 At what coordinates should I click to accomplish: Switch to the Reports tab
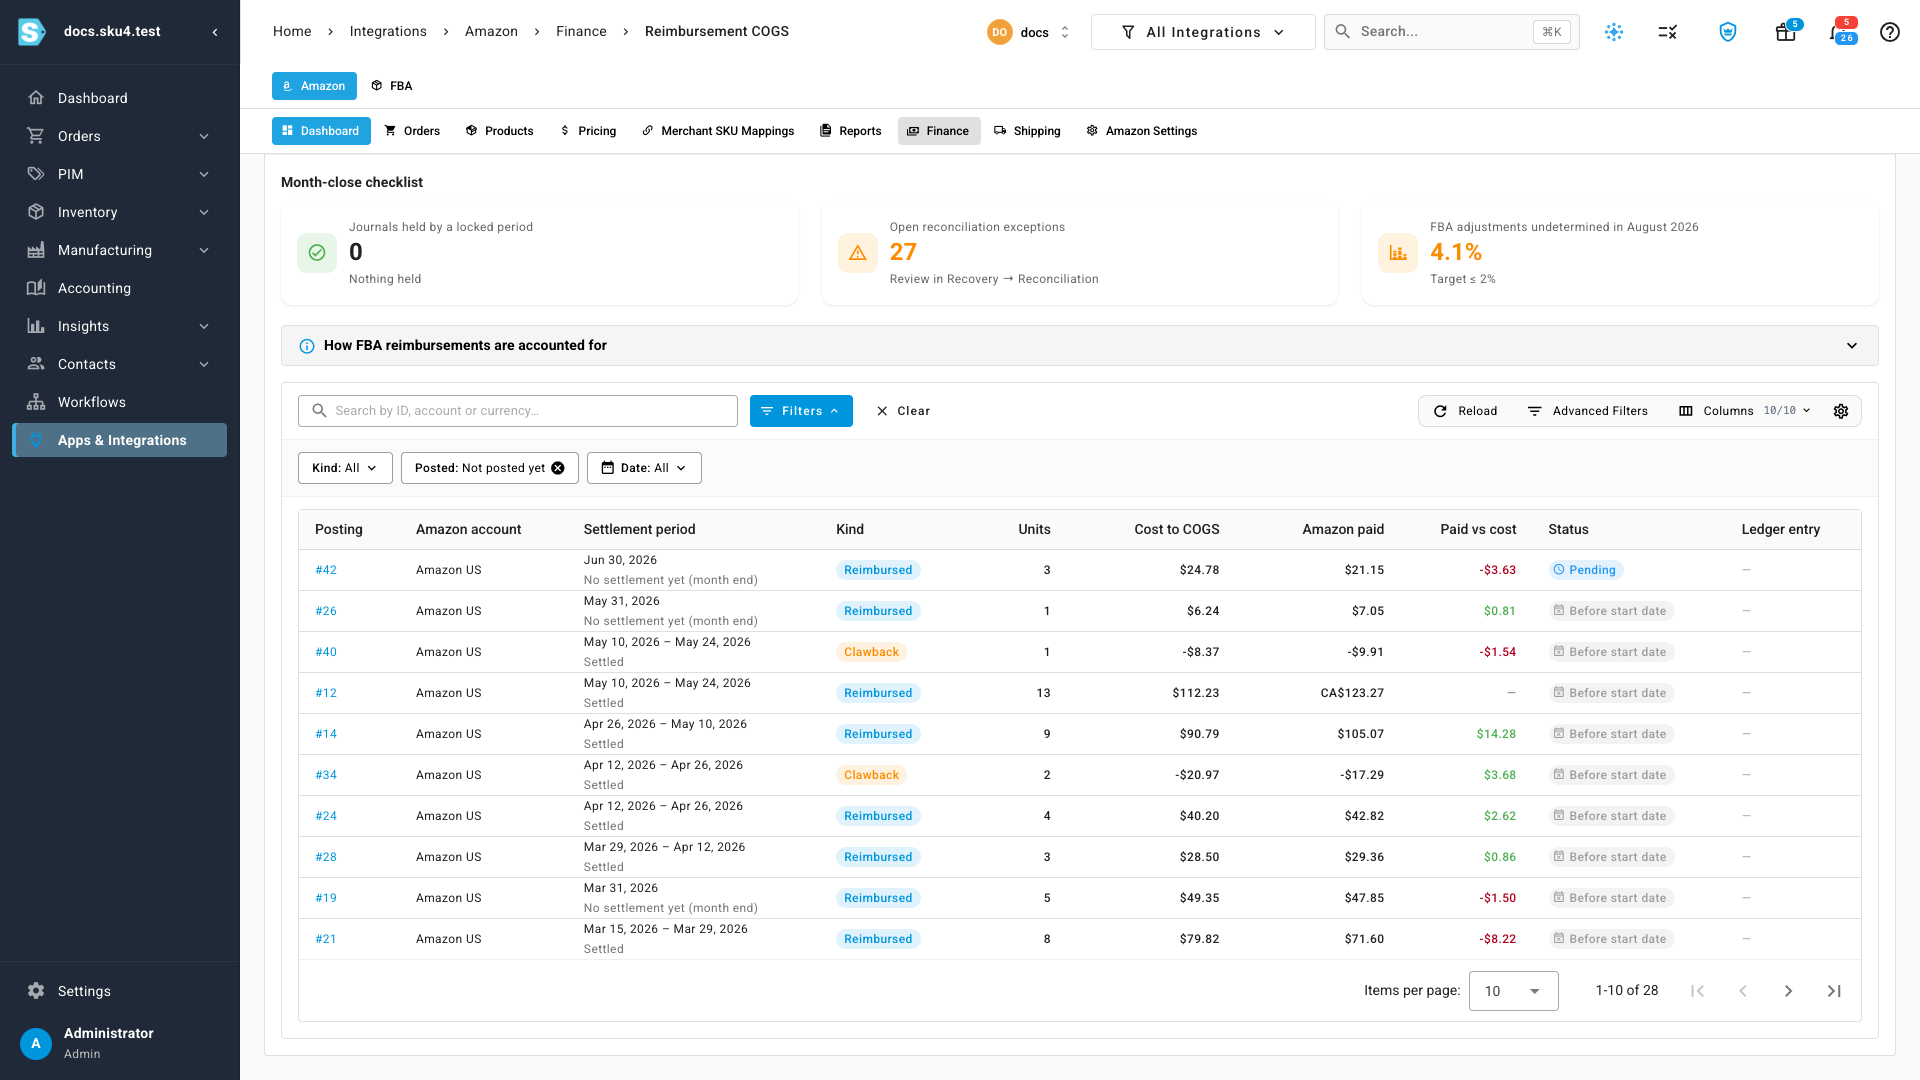coord(850,131)
